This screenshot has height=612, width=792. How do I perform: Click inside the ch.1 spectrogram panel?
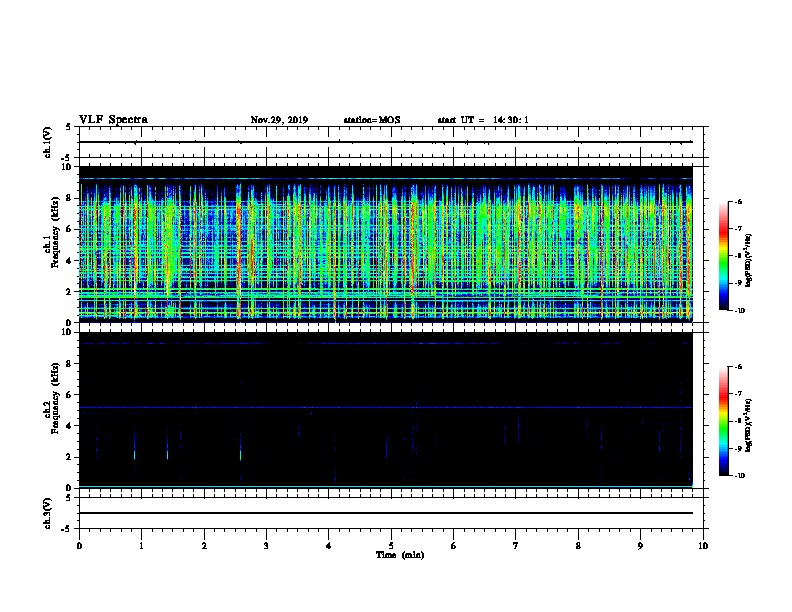pyautogui.click(x=386, y=244)
